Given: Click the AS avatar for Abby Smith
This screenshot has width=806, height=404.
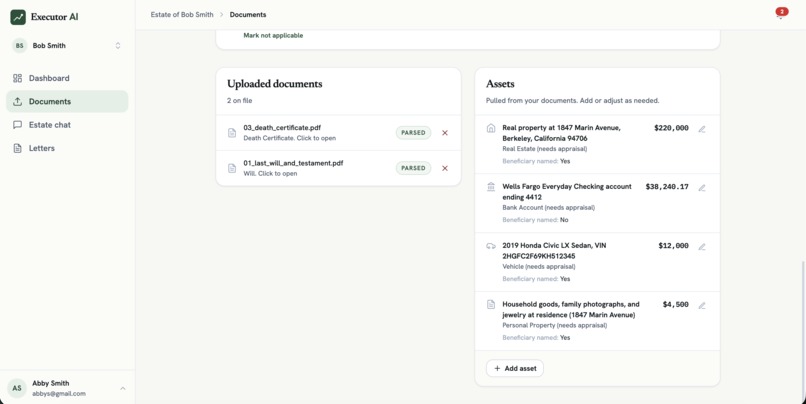Looking at the screenshot, I should click(16, 388).
